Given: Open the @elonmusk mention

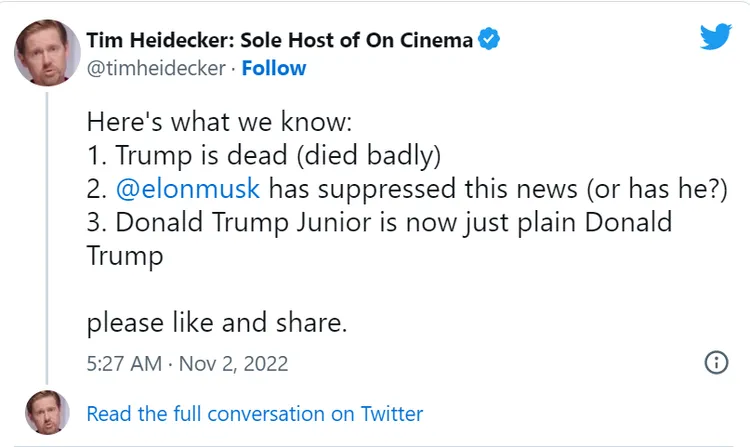Looking at the screenshot, I should click(x=187, y=189).
